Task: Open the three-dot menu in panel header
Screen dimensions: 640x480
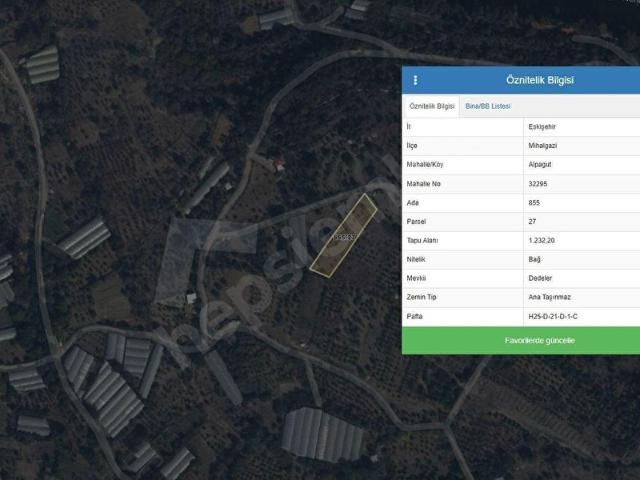Action: point(415,80)
